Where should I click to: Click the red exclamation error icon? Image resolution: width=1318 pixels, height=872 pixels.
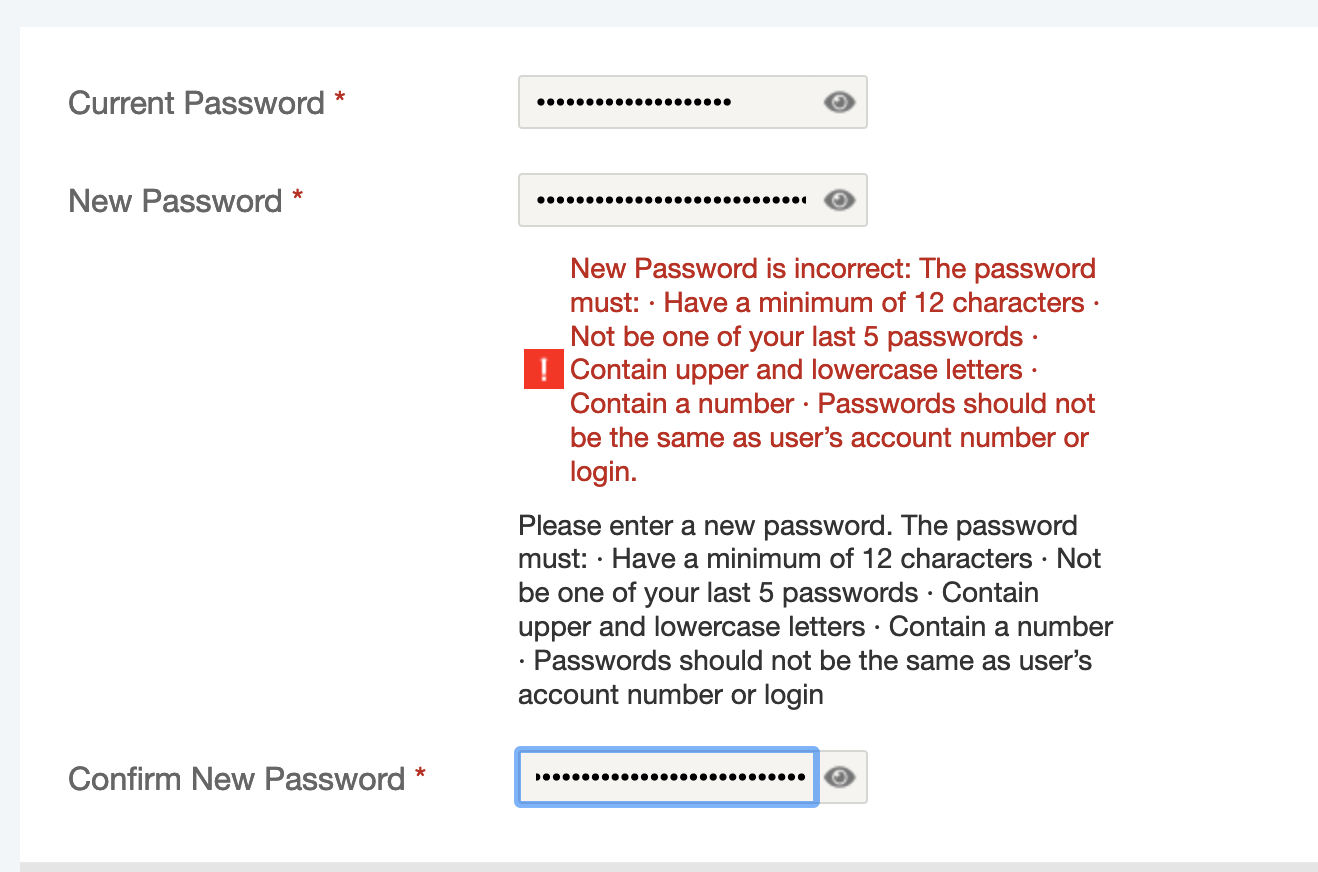pos(543,370)
